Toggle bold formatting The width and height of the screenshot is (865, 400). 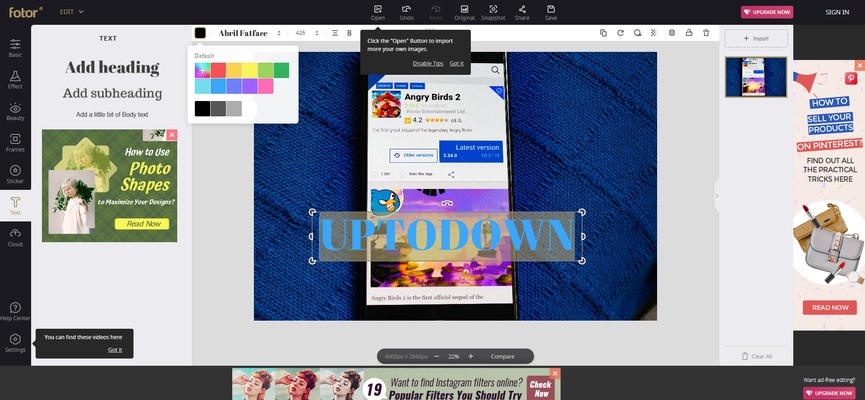(349, 33)
